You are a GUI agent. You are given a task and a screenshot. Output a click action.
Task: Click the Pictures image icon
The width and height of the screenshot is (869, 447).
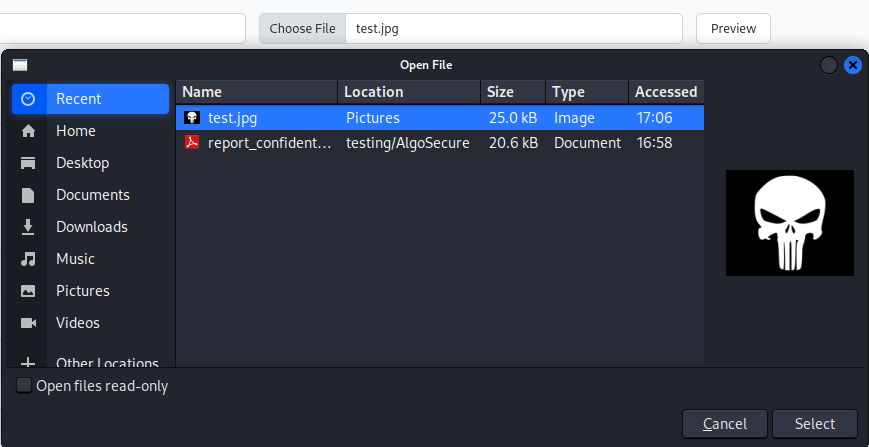(28, 291)
